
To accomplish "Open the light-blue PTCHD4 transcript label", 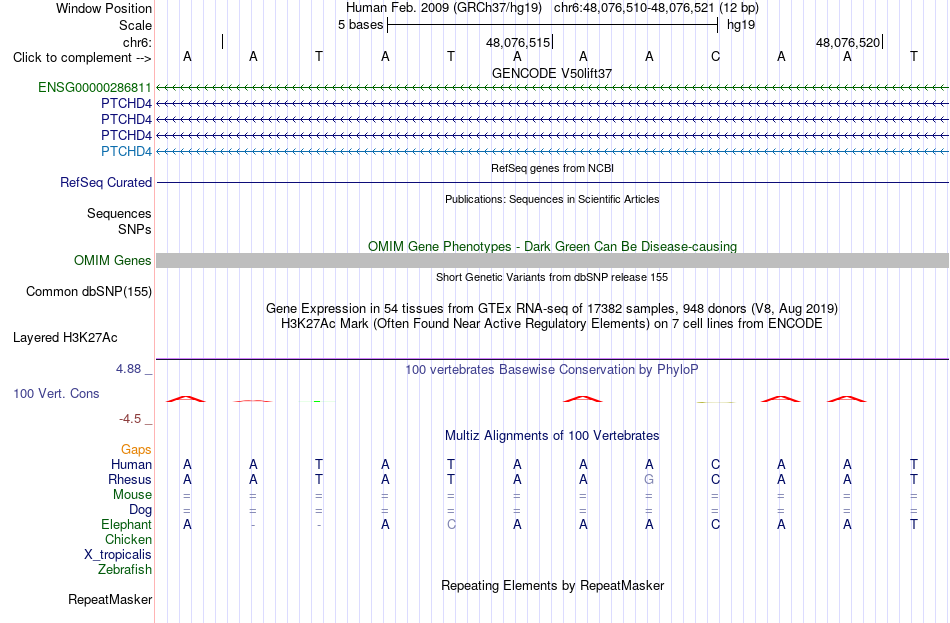I will pos(126,151).
